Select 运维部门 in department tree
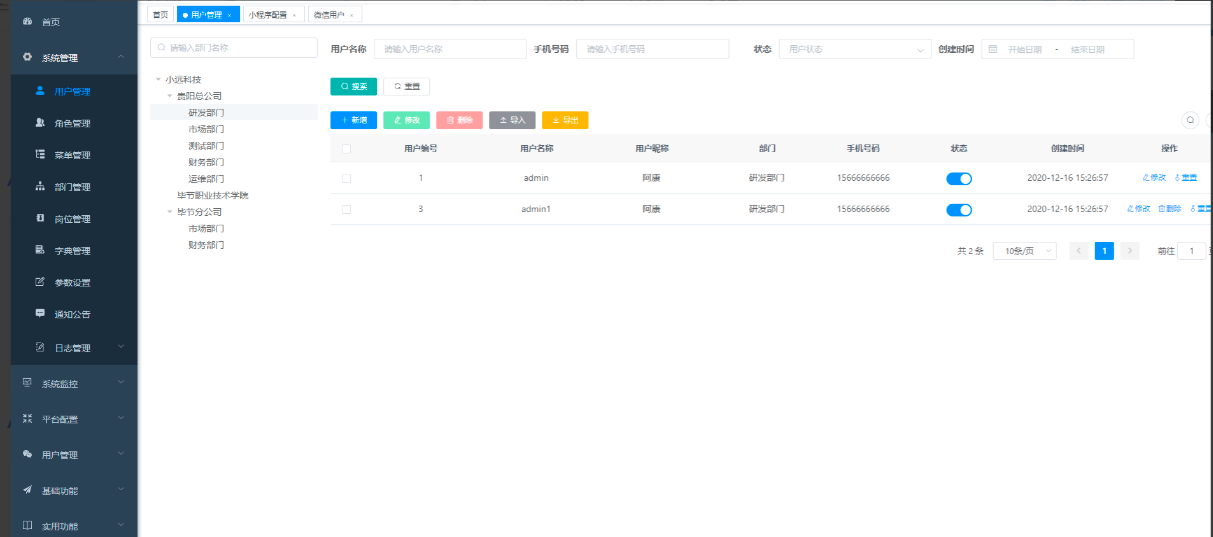 [206, 179]
